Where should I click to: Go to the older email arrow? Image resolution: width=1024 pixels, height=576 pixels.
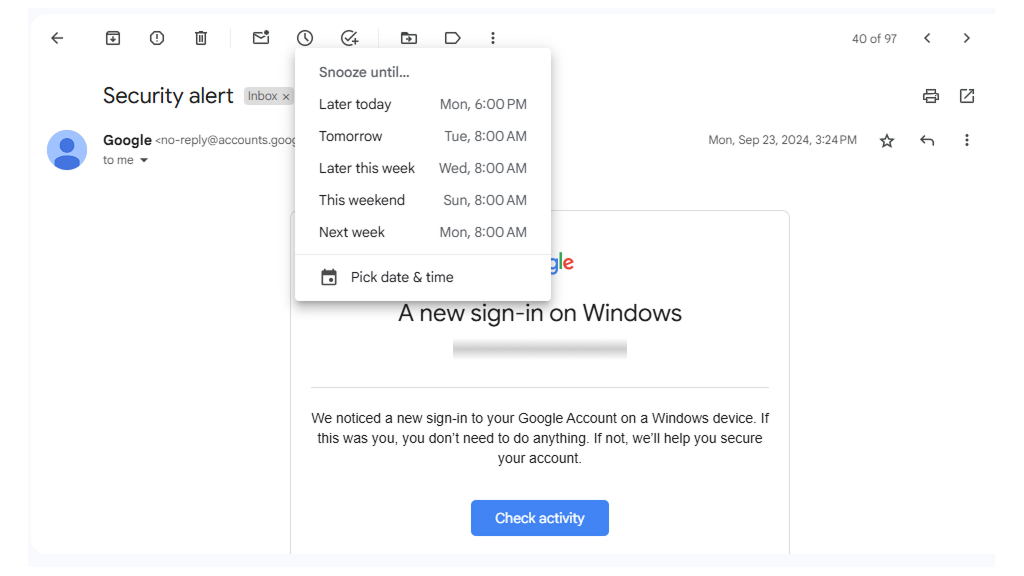point(967,39)
